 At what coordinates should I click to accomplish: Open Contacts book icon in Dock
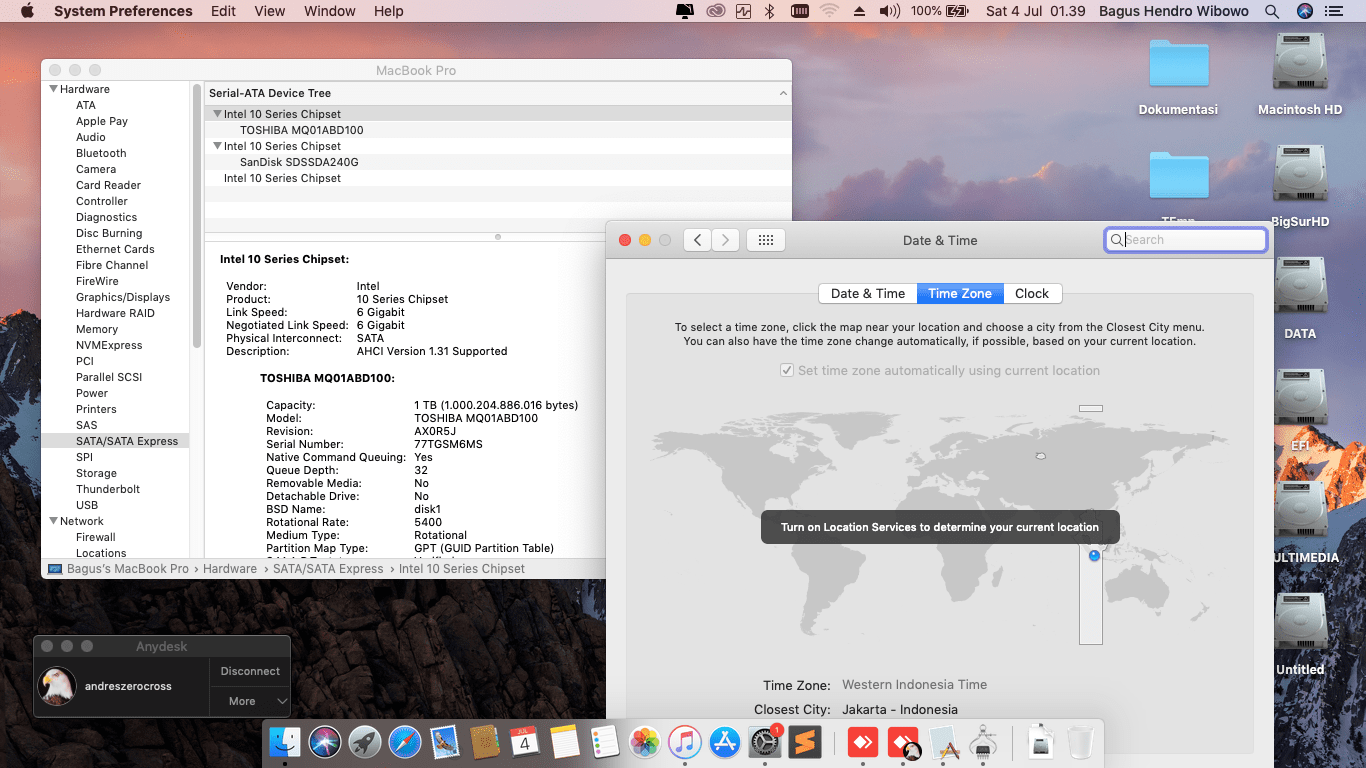pyautogui.click(x=485, y=742)
